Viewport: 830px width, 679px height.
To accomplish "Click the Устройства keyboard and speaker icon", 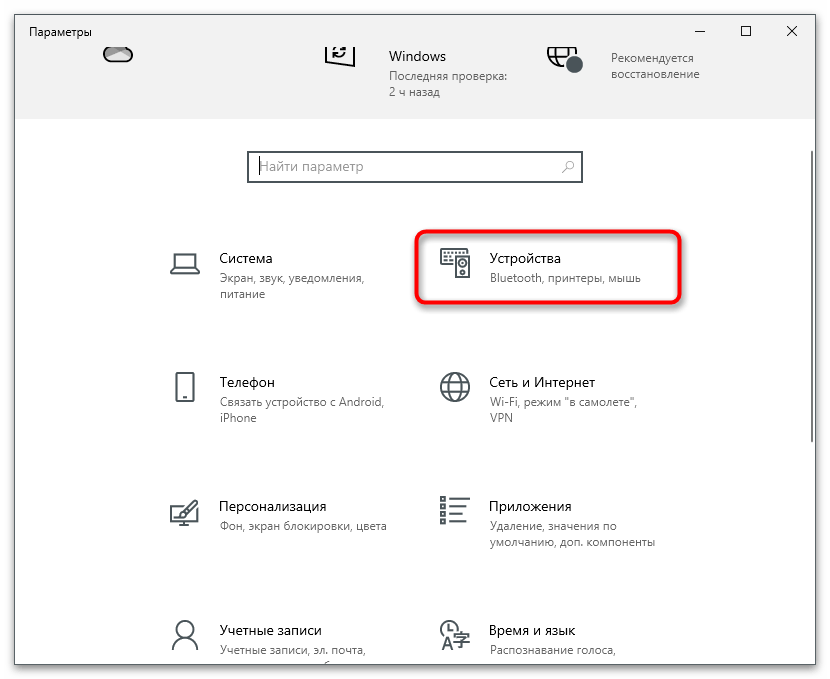I will pos(455,263).
